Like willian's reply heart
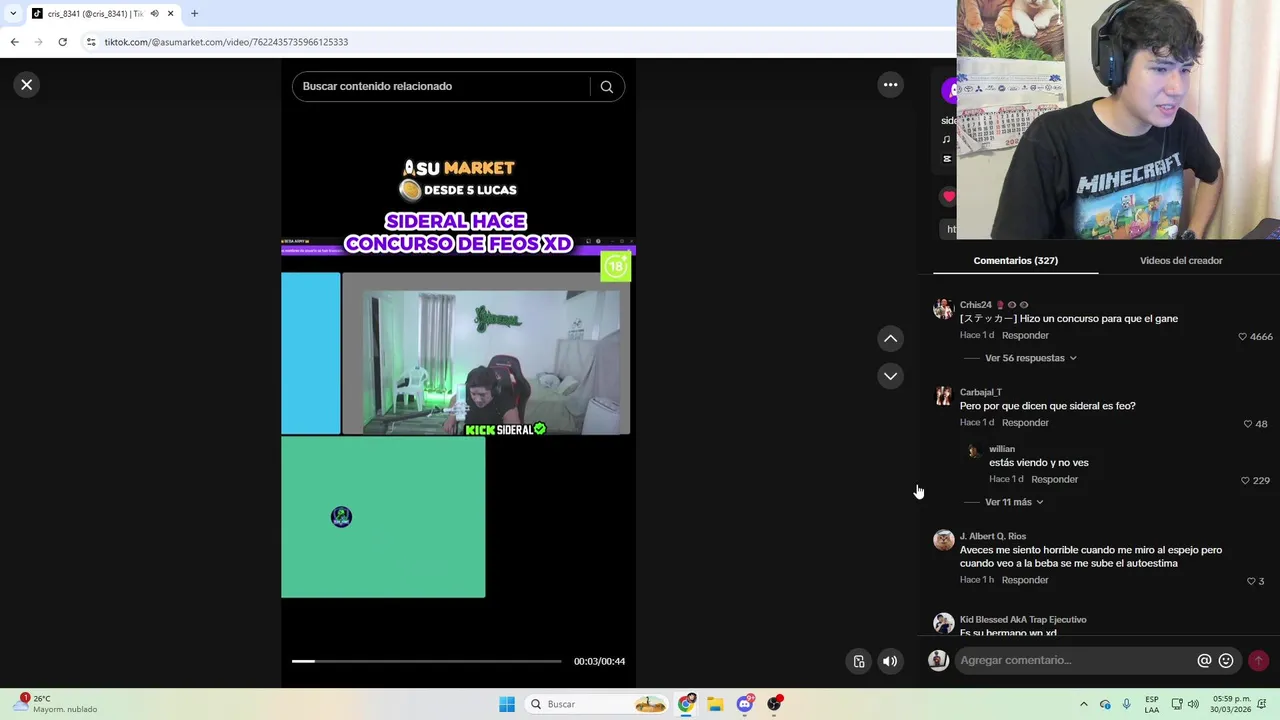Viewport: 1280px width, 720px height. point(1245,481)
